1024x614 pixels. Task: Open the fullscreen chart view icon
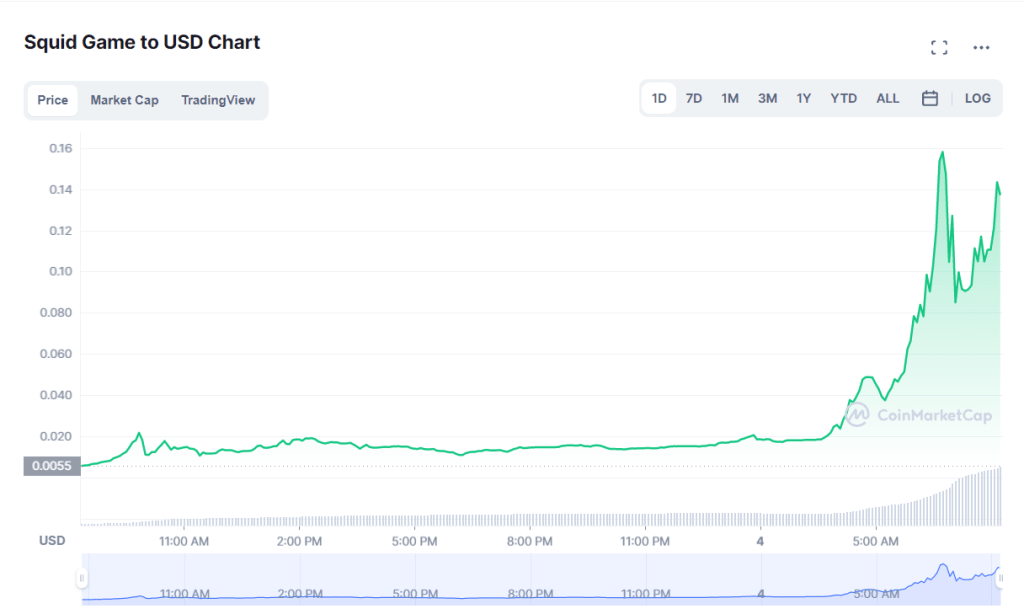pyautogui.click(x=939, y=48)
